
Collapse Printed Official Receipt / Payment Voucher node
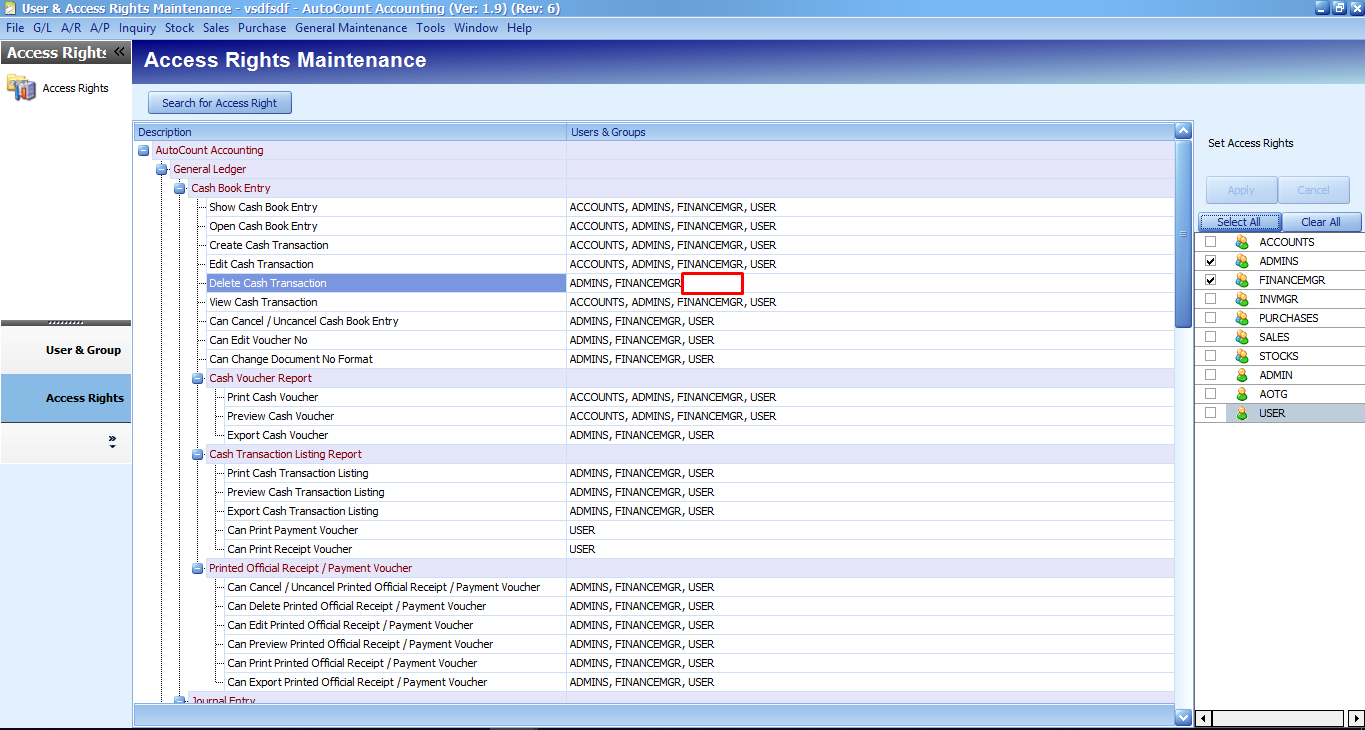(x=198, y=569)
